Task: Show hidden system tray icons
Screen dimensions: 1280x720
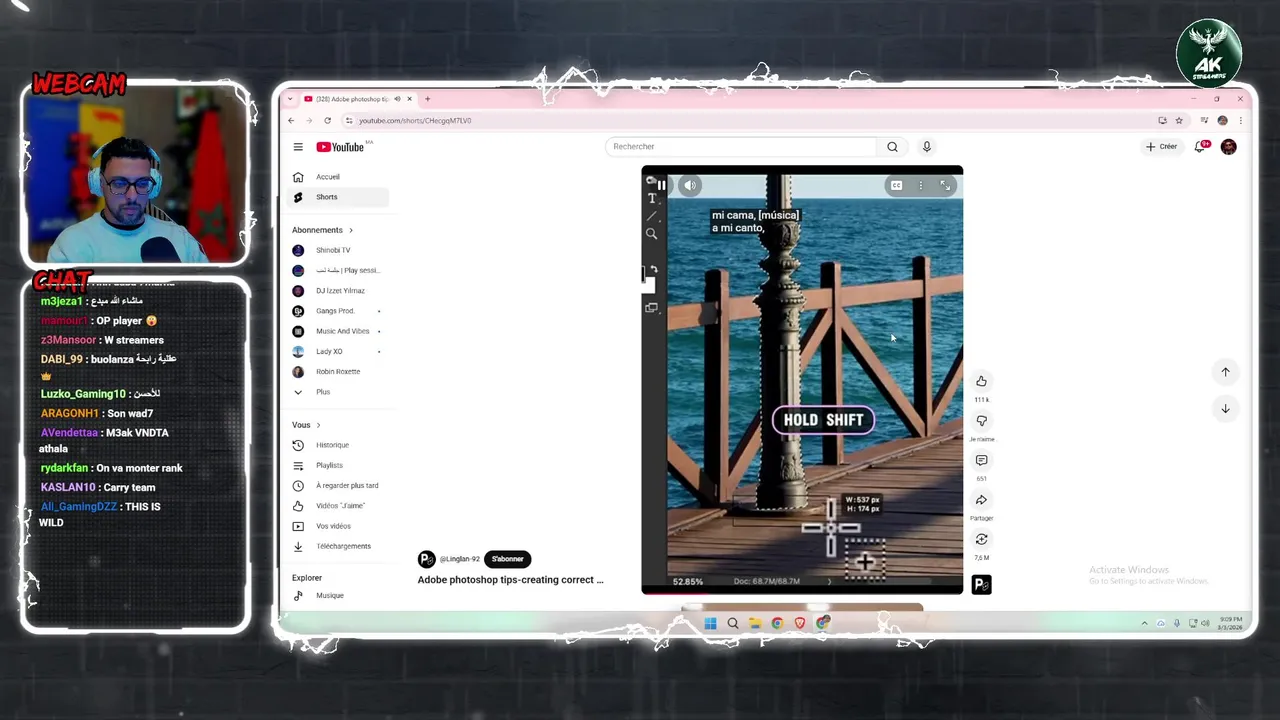Action: pyautogui.click(x=1145, y=623)
